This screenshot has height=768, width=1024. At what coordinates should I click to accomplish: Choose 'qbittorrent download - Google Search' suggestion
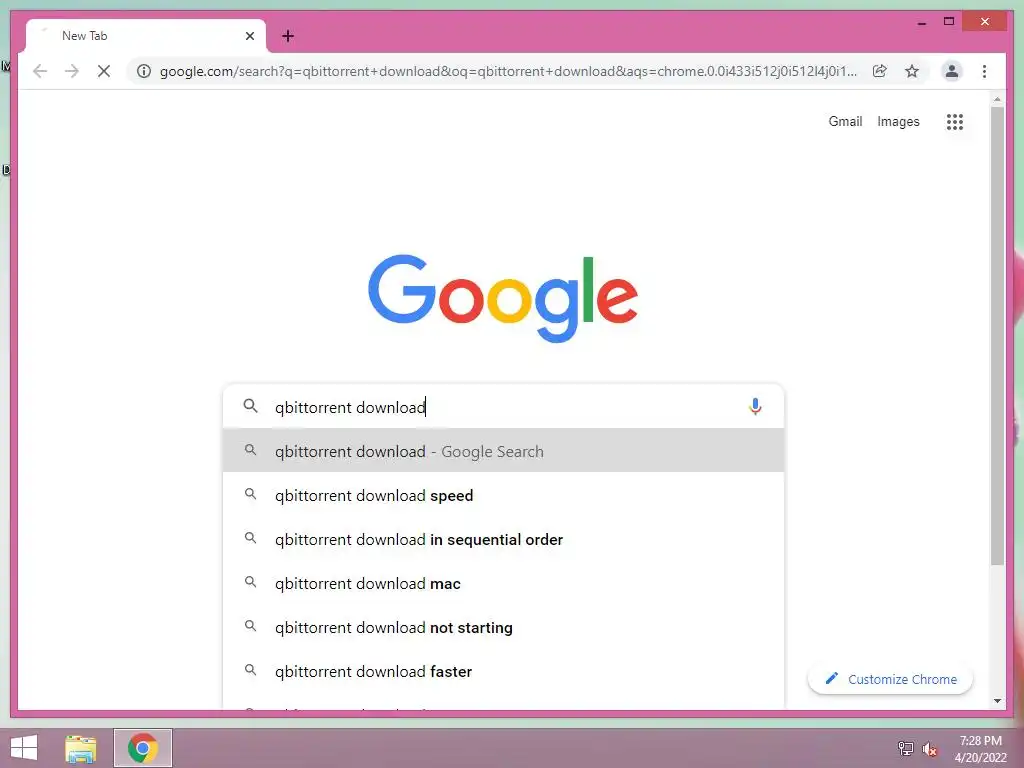503,451
